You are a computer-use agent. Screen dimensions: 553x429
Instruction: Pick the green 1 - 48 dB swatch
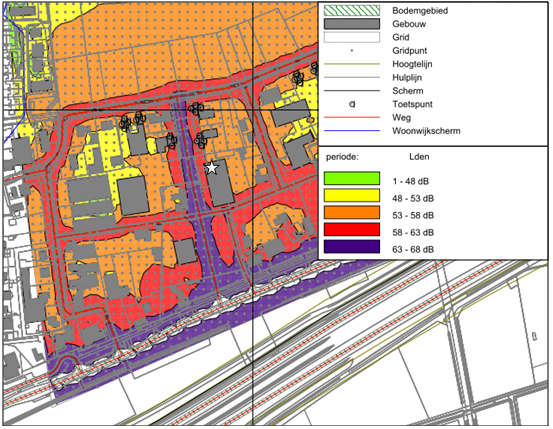[x=352, y=179]
